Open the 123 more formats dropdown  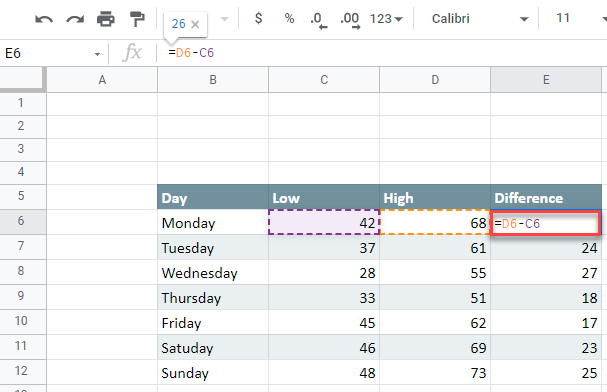click(386, 19)
